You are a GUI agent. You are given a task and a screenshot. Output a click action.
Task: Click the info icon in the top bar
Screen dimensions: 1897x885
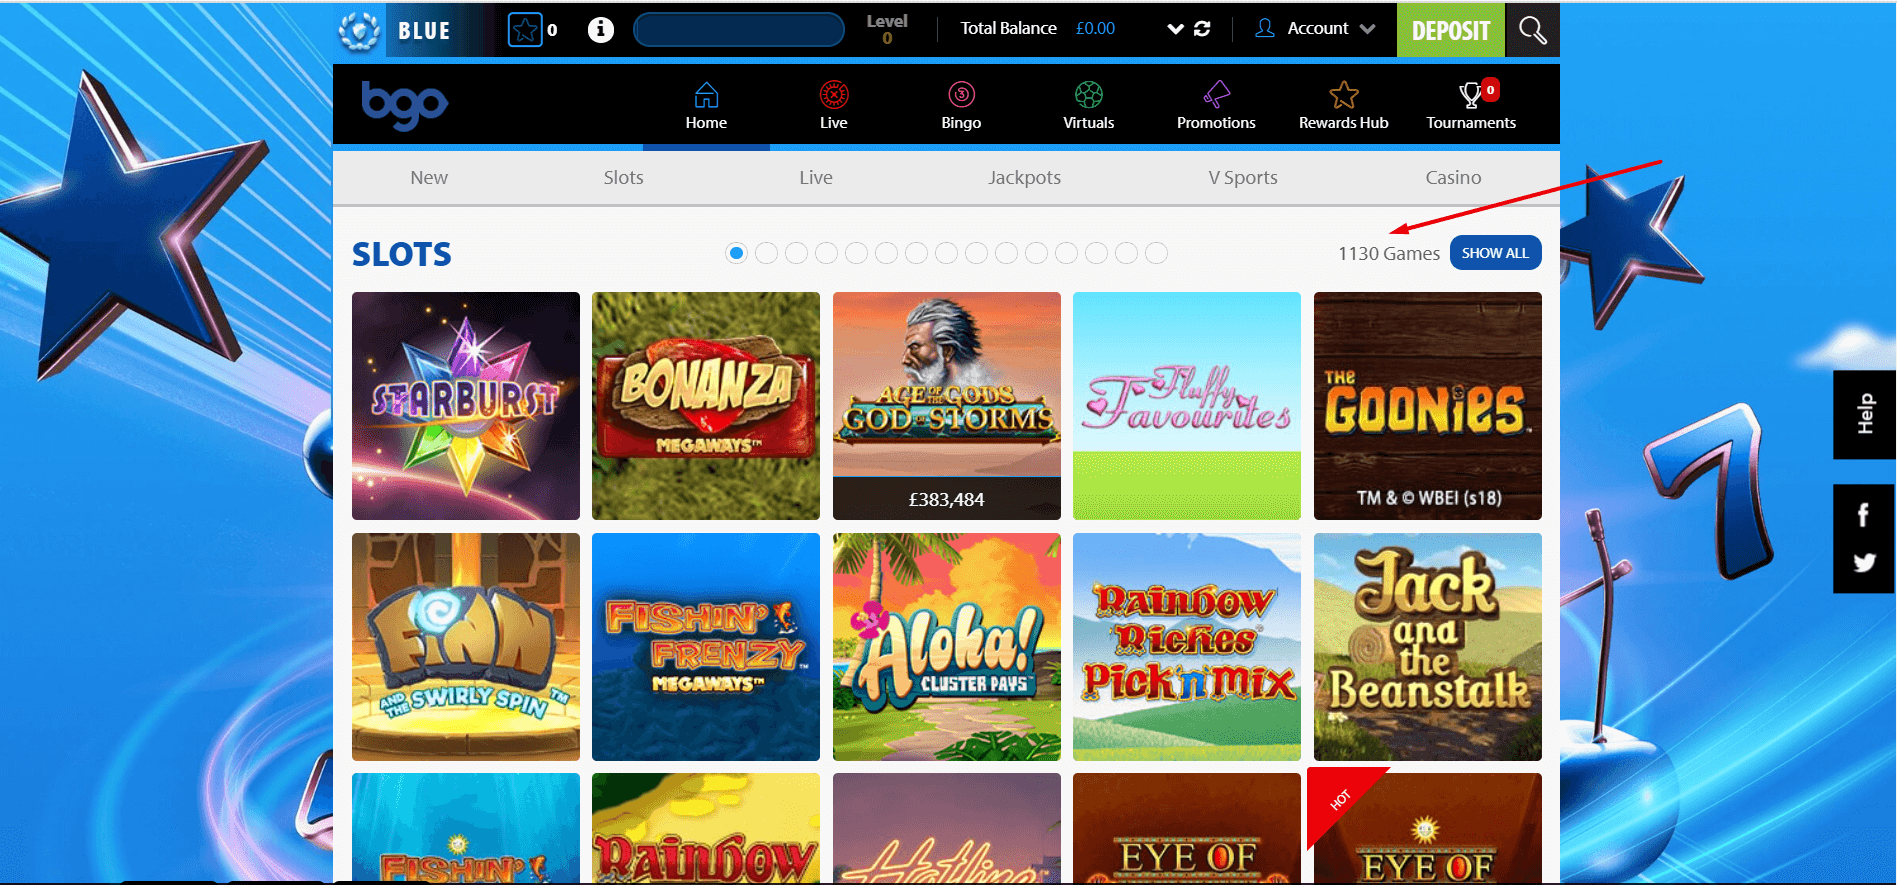(601, 30)
